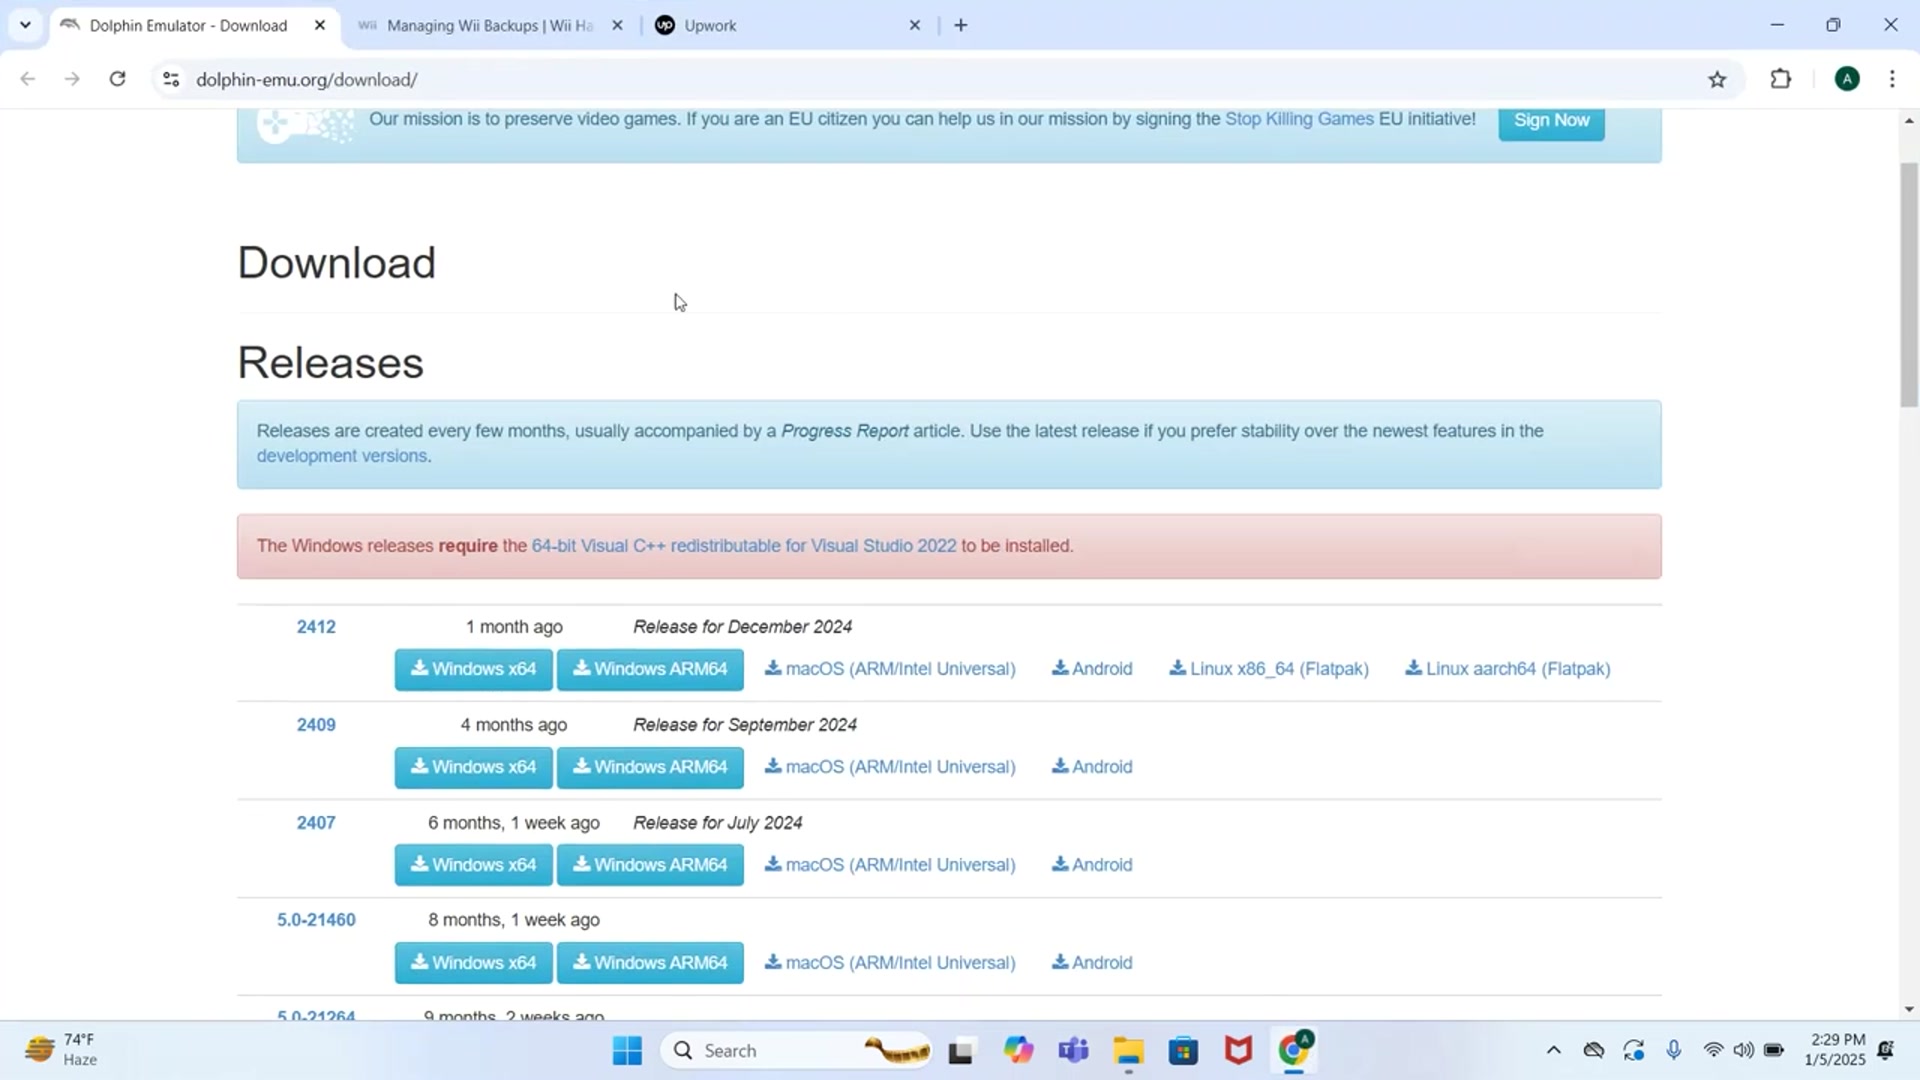Open Copilot from the taskbar

(1018, 1051)
